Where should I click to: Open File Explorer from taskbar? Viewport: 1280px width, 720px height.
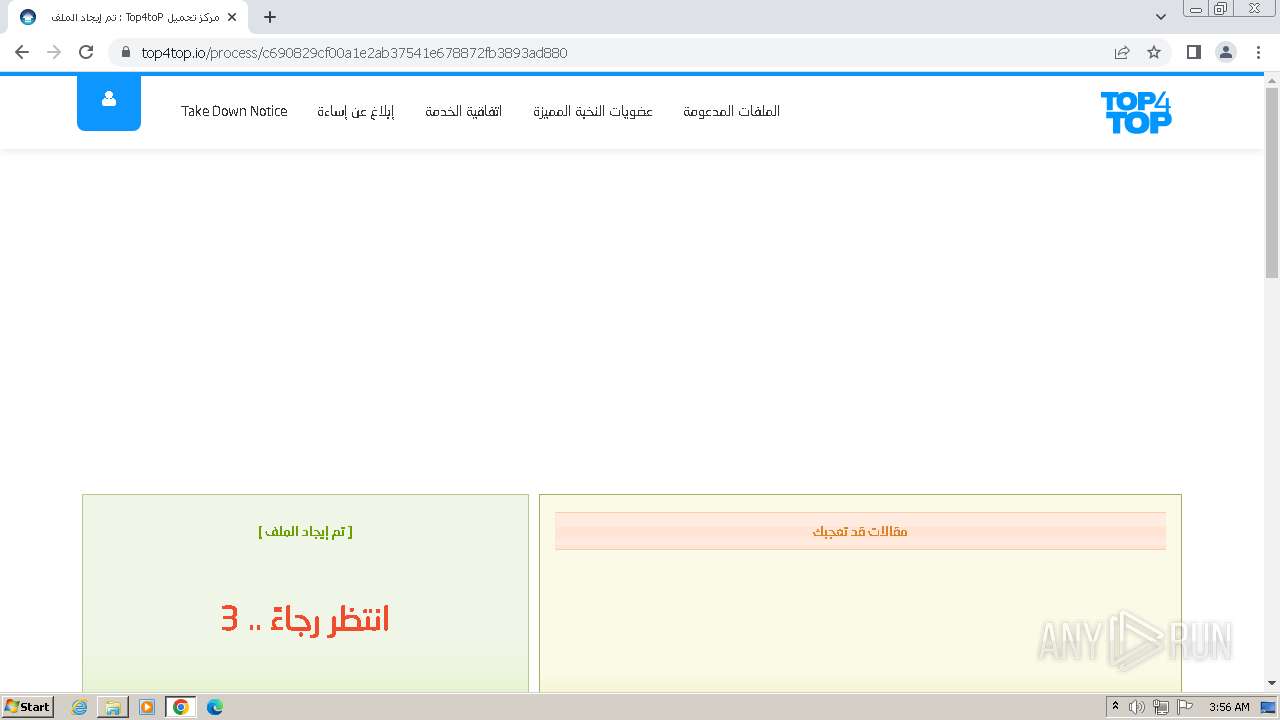point(113,707)
